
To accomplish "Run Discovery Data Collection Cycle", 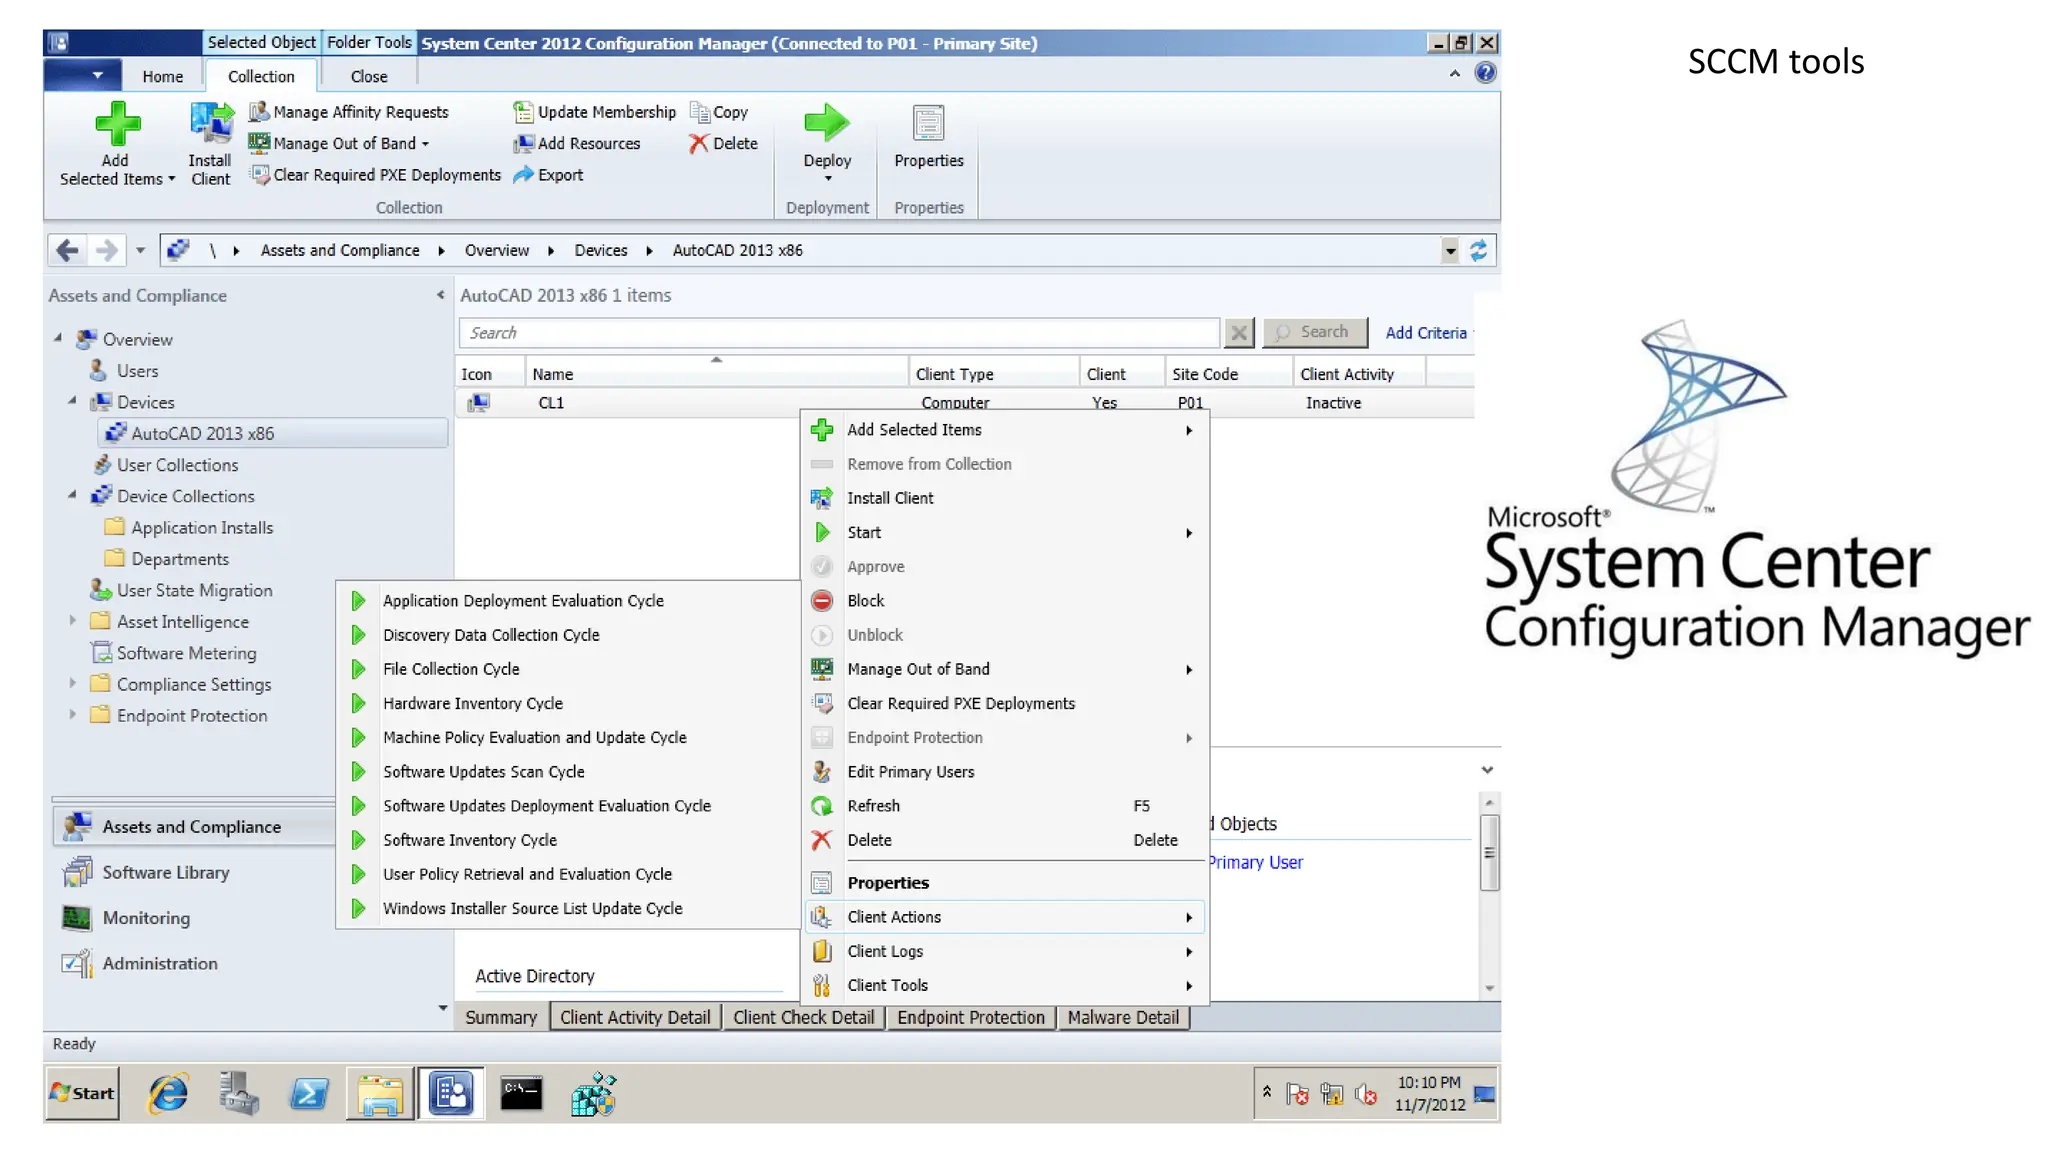I will 567,635.
